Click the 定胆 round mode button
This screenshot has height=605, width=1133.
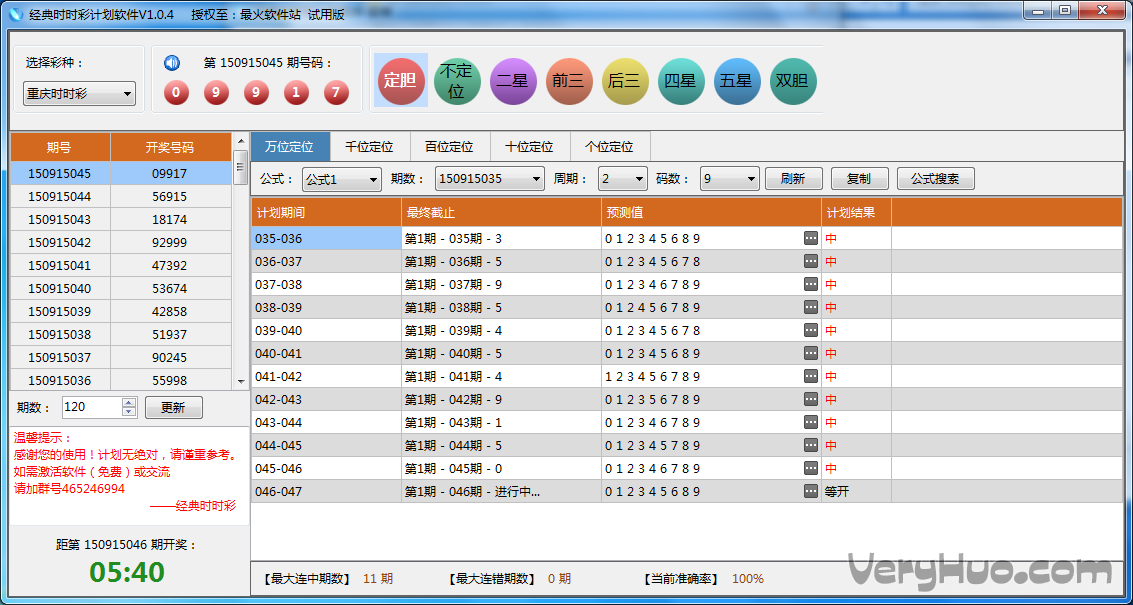[401, 81]
